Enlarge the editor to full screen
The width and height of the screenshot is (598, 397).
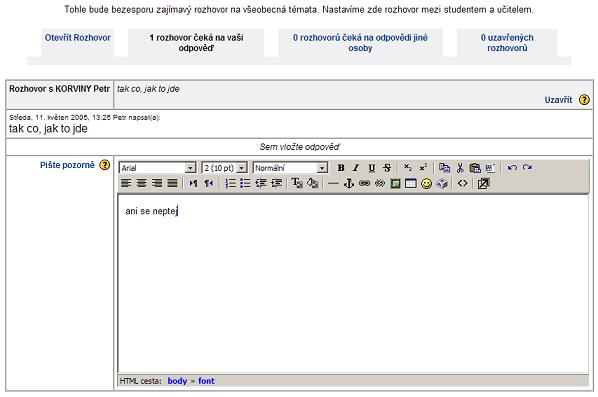(x=483, y=183)
